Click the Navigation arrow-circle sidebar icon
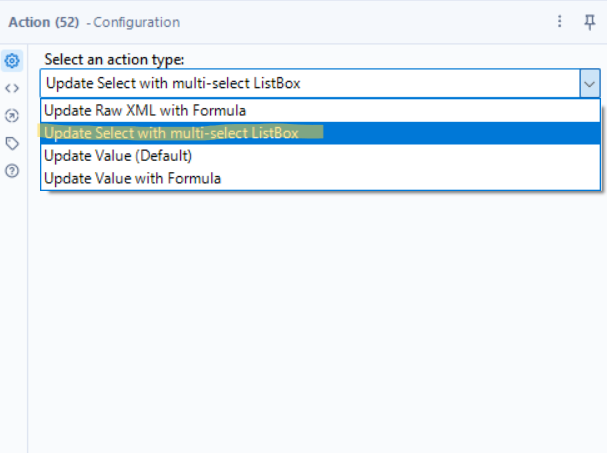Image resolution: width=607 pixels, height=453 pixels. (13, 116)
